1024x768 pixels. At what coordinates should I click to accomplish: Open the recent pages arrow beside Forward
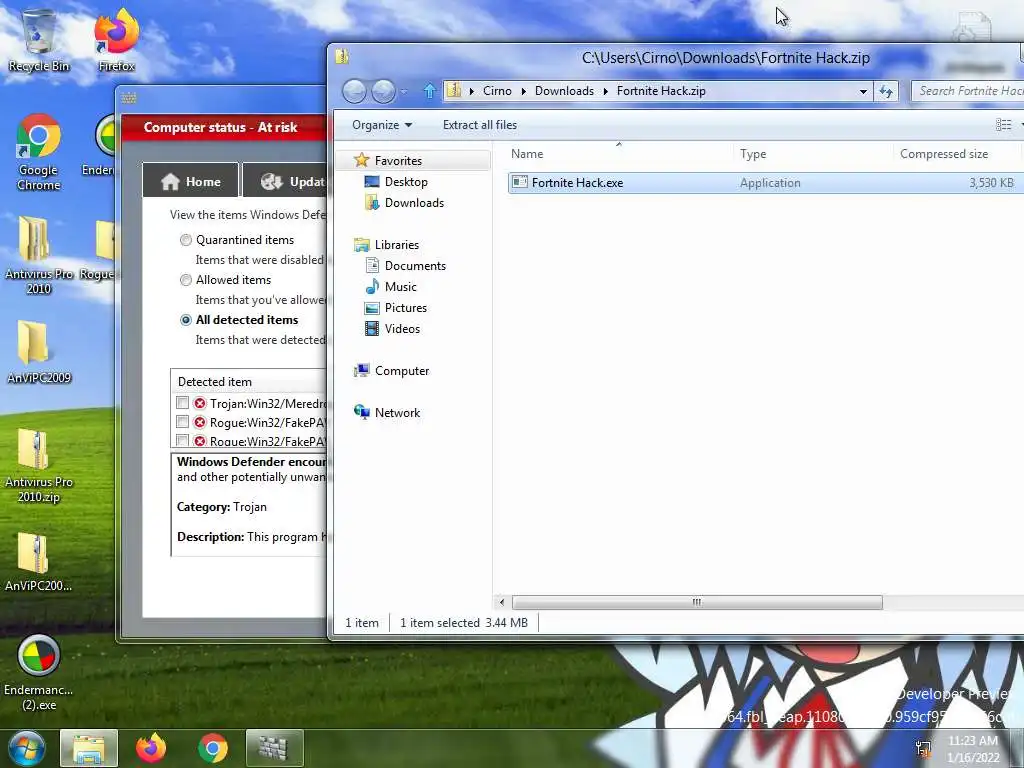tap(404, 91)
